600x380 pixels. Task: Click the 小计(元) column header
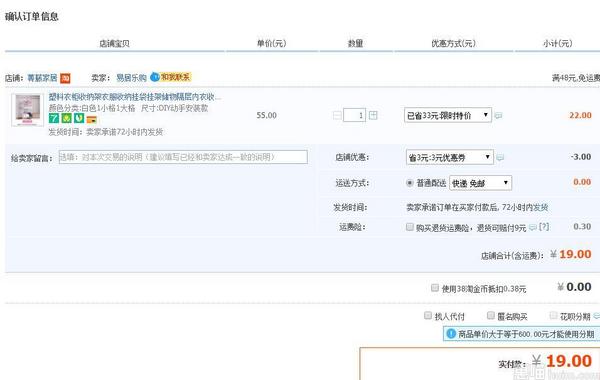click(558, 43)
